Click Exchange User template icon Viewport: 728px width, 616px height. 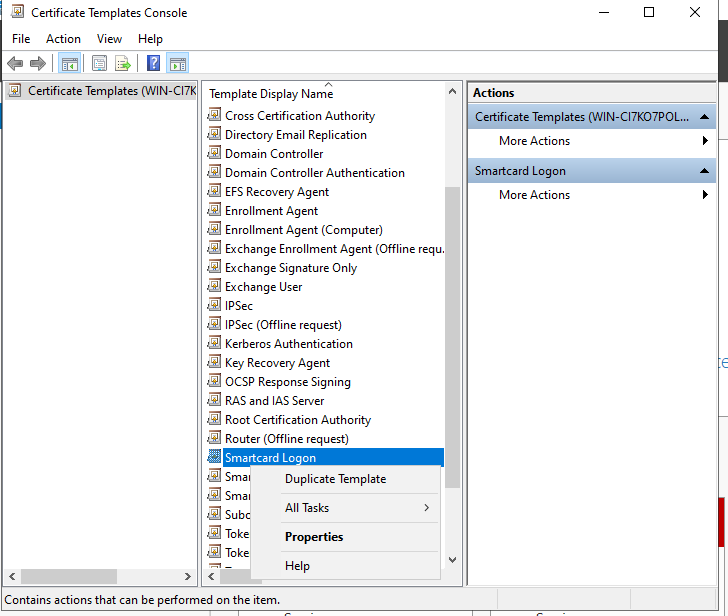point(214,286)
